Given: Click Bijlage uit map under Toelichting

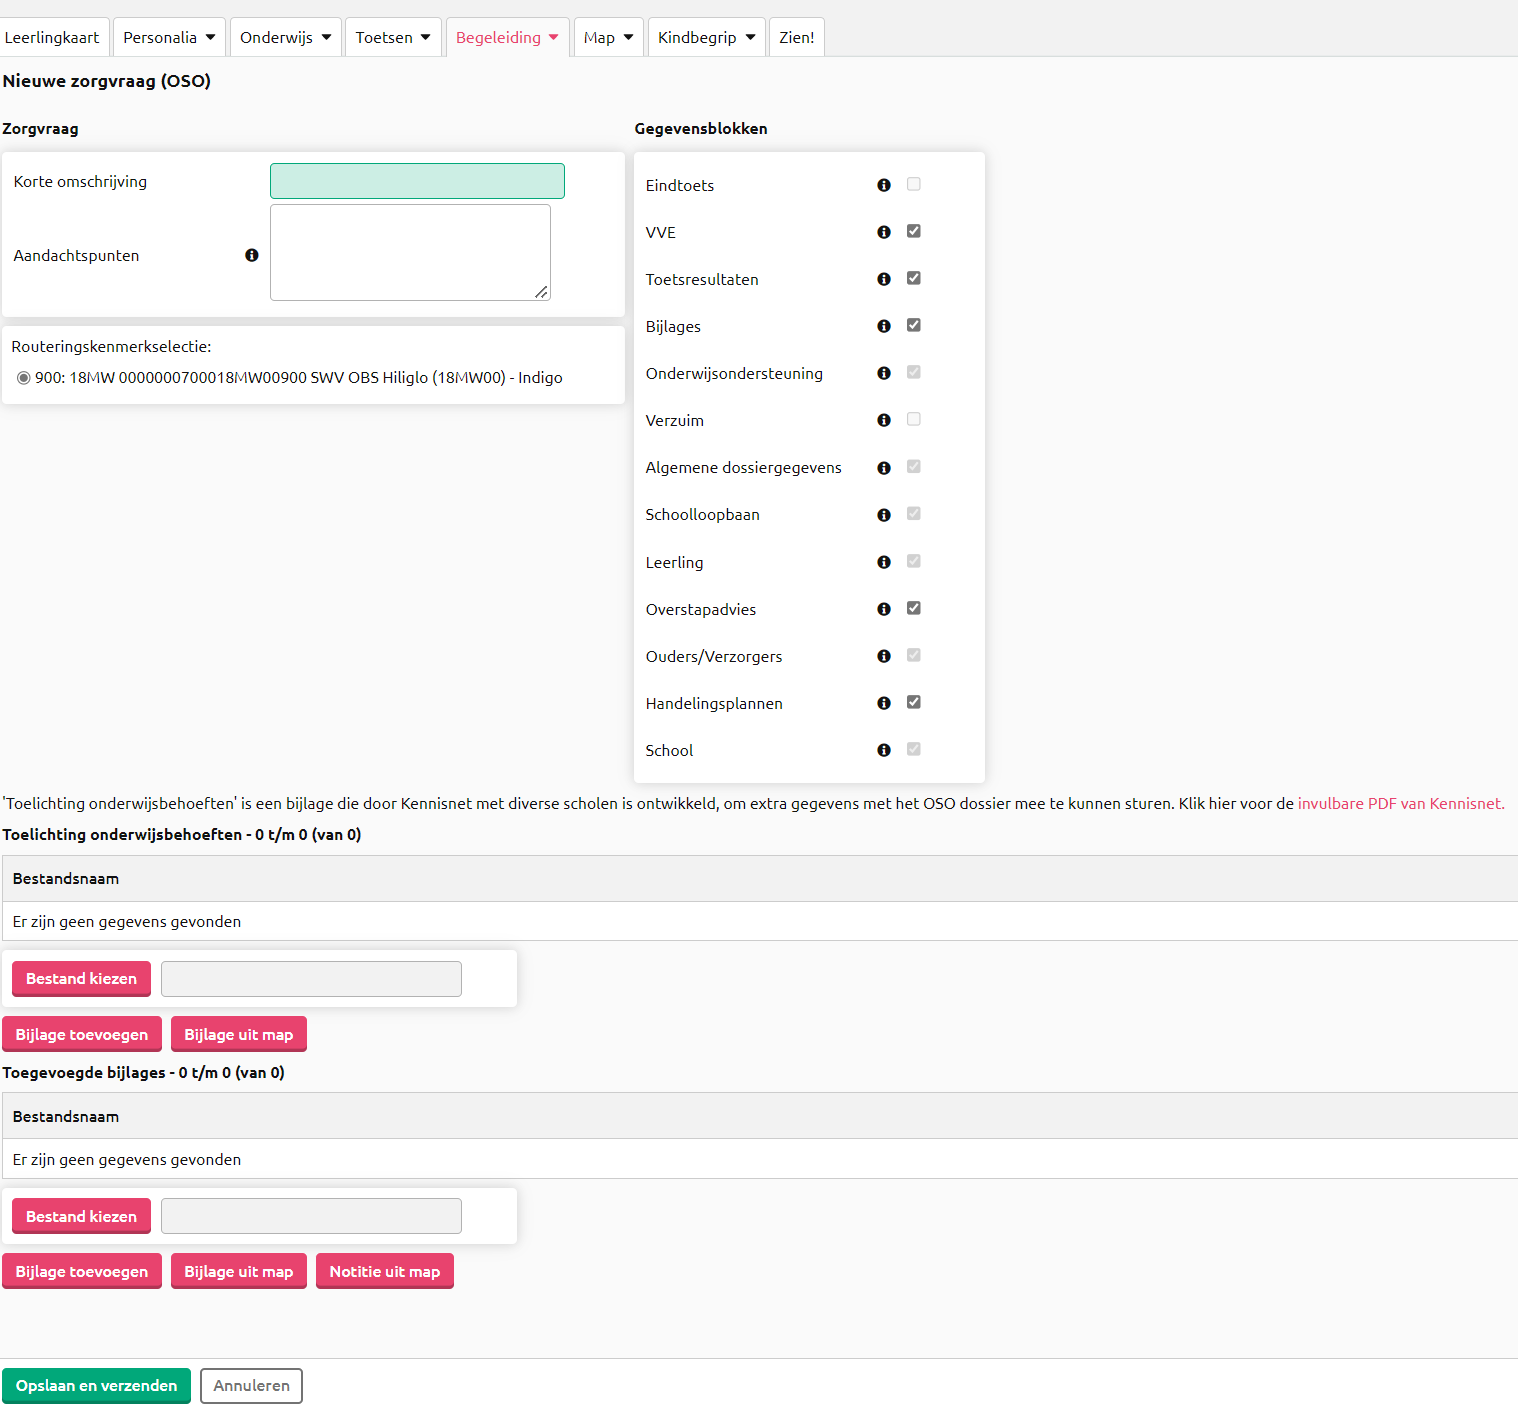Looking at the screenshot, I should [x=239, y=1035].
